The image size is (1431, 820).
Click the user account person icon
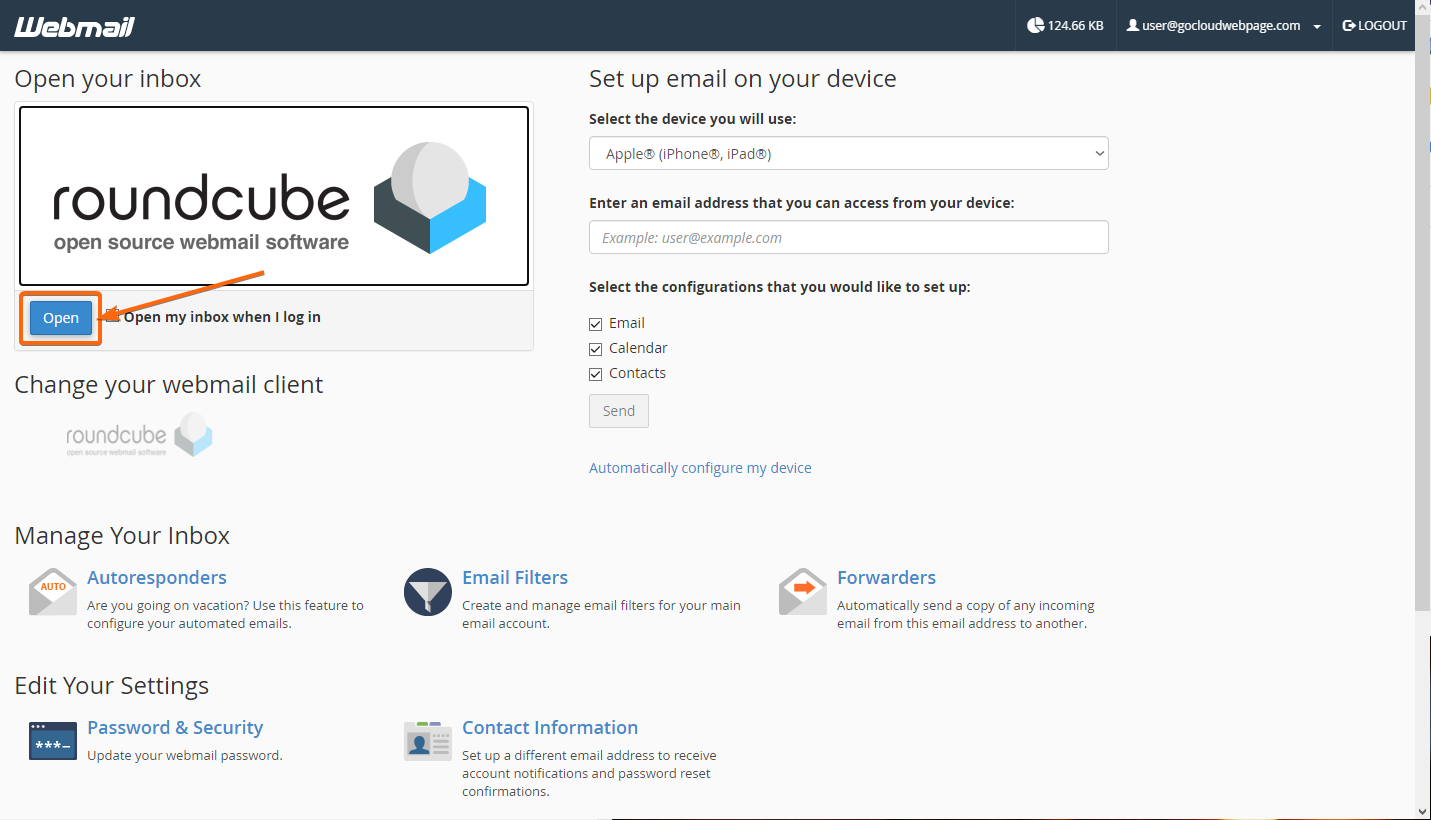click(1133, 25)
